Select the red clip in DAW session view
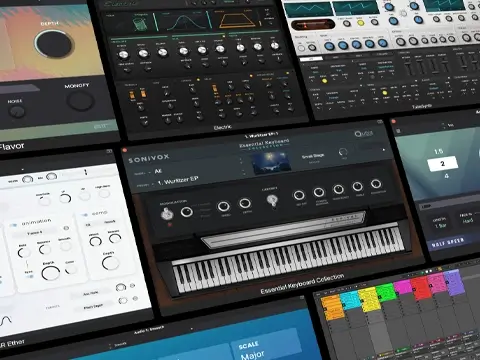Viewport: 480px width, 360px height. coord(421,288)
